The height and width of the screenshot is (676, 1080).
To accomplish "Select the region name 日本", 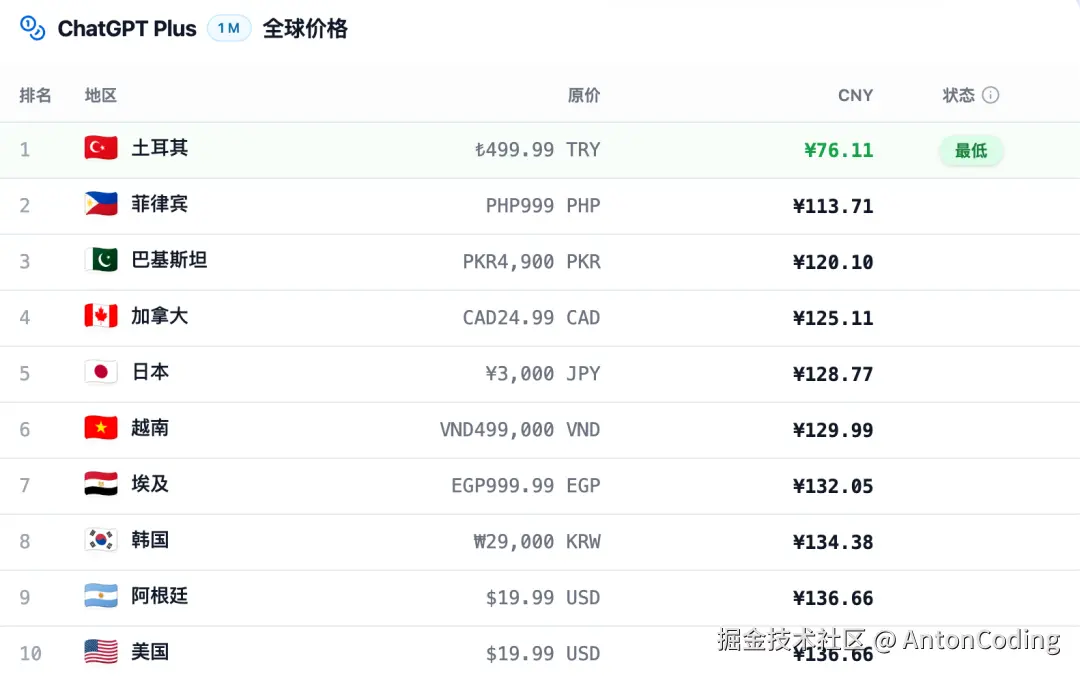I will [x=150, y=371].
